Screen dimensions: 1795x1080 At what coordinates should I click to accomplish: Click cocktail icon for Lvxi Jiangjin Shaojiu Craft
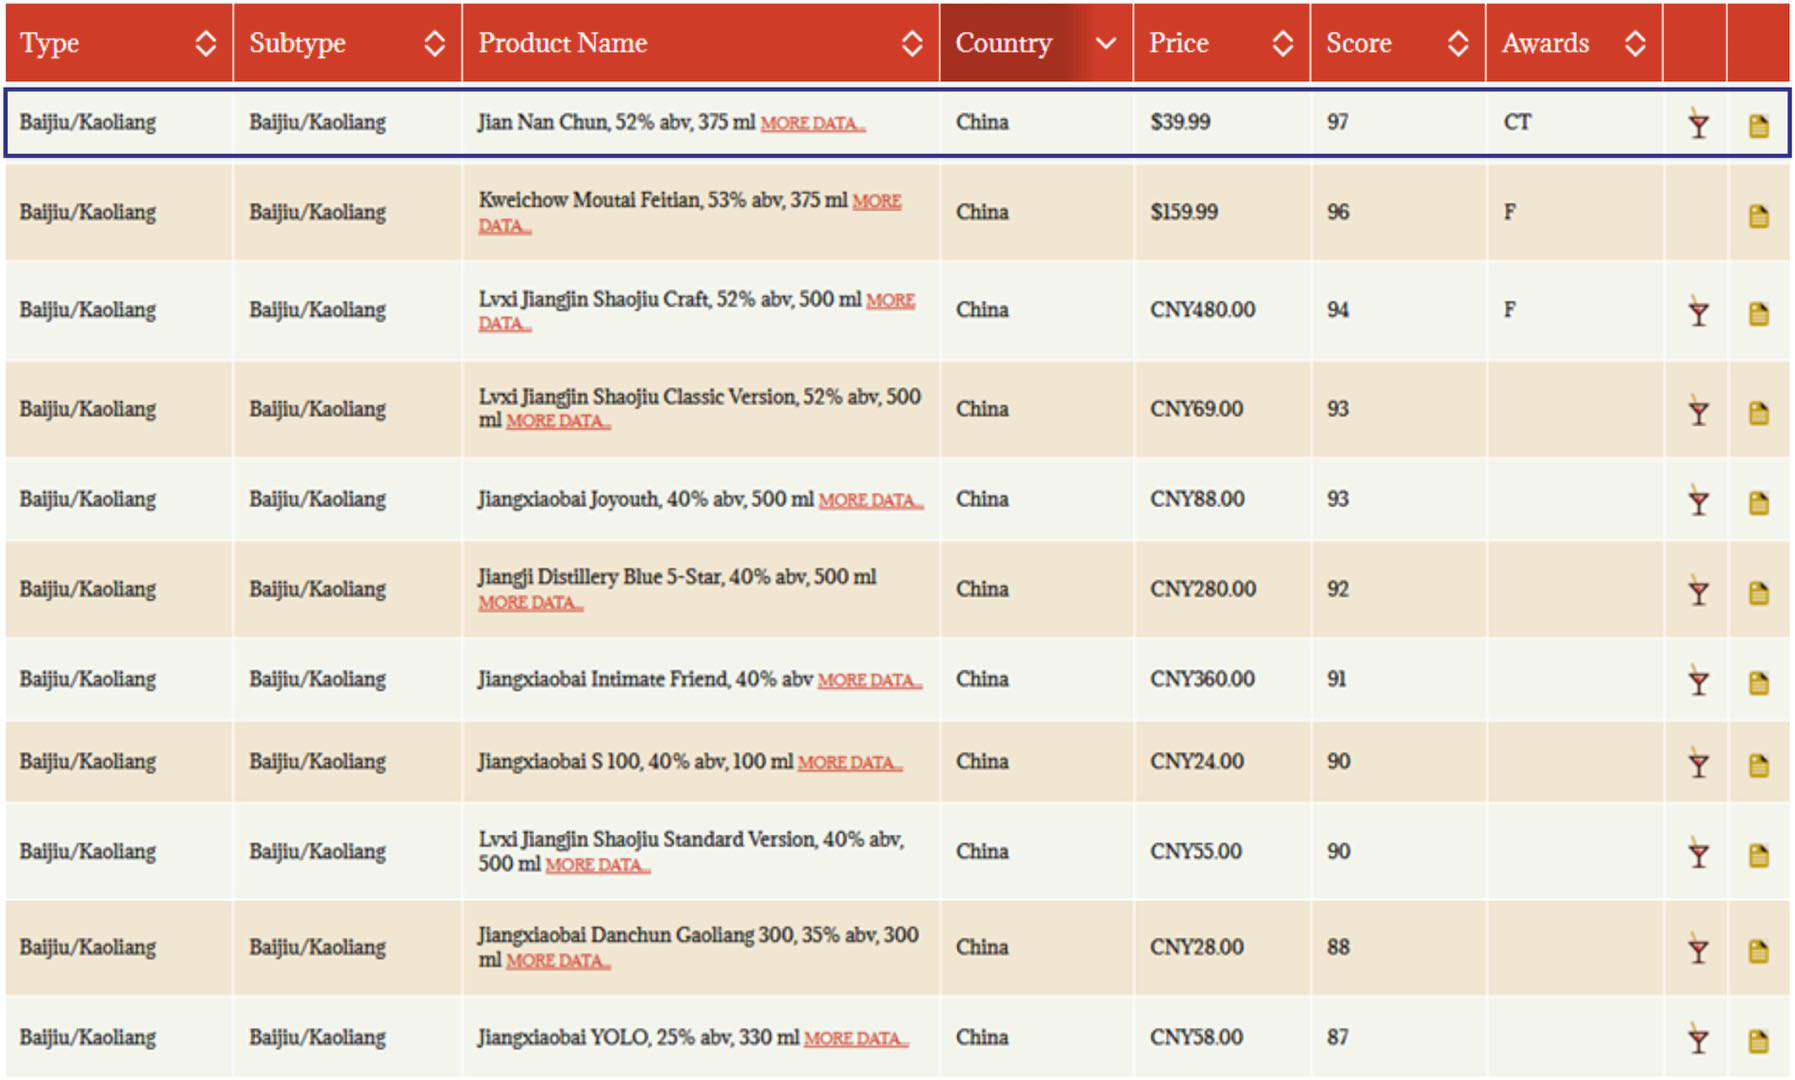coord(1697,312)
